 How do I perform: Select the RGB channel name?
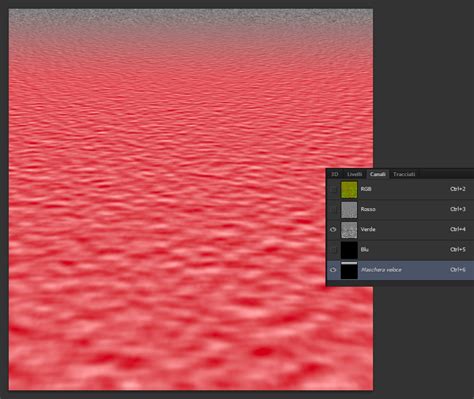point(366,189)
